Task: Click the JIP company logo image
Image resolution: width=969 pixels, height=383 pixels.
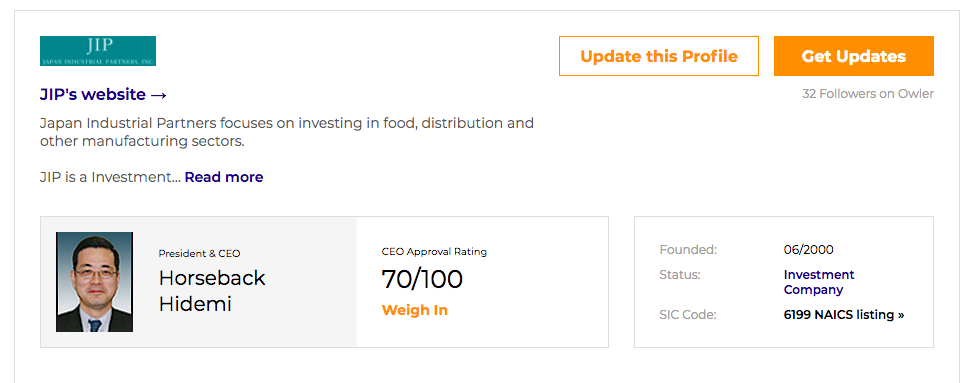Action: [x=98, y=51]
